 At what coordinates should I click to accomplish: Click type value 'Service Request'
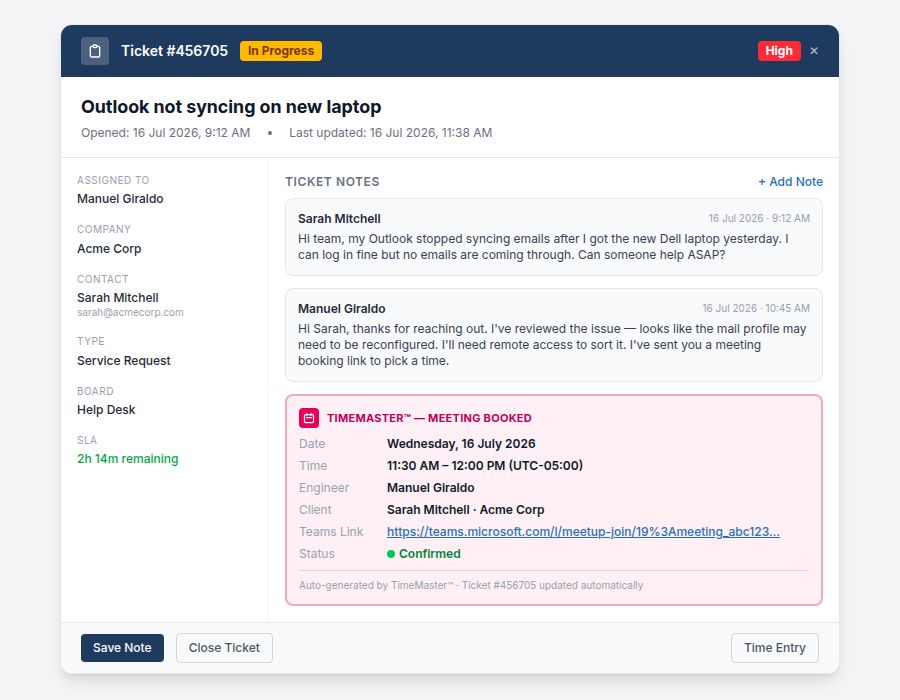[x=123, y=361]
